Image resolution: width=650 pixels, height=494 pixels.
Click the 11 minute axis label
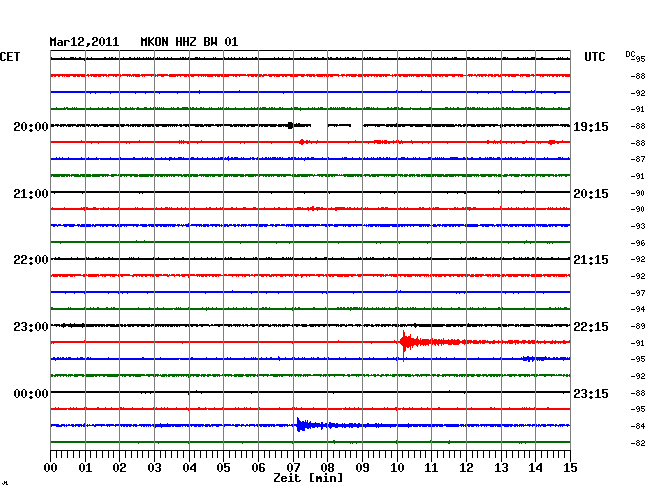[x=431, y=467]
